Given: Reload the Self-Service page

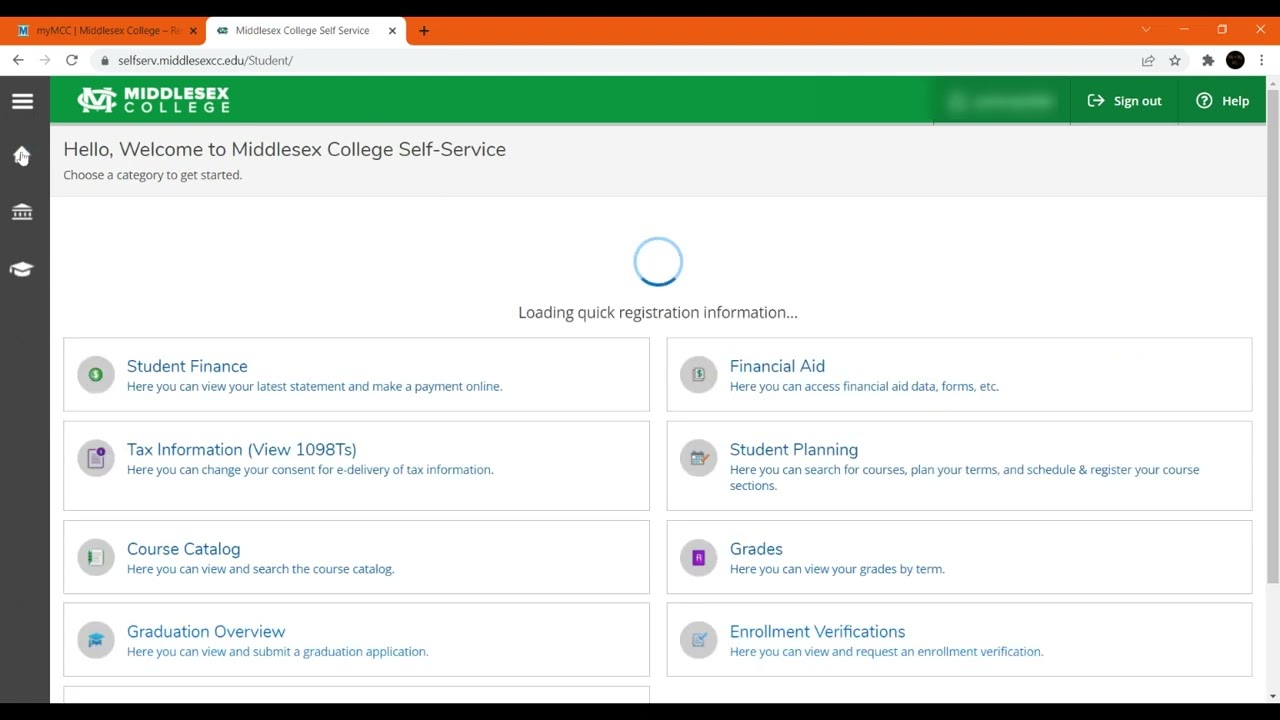Looking at the screenshot, I should pos(72,61).
